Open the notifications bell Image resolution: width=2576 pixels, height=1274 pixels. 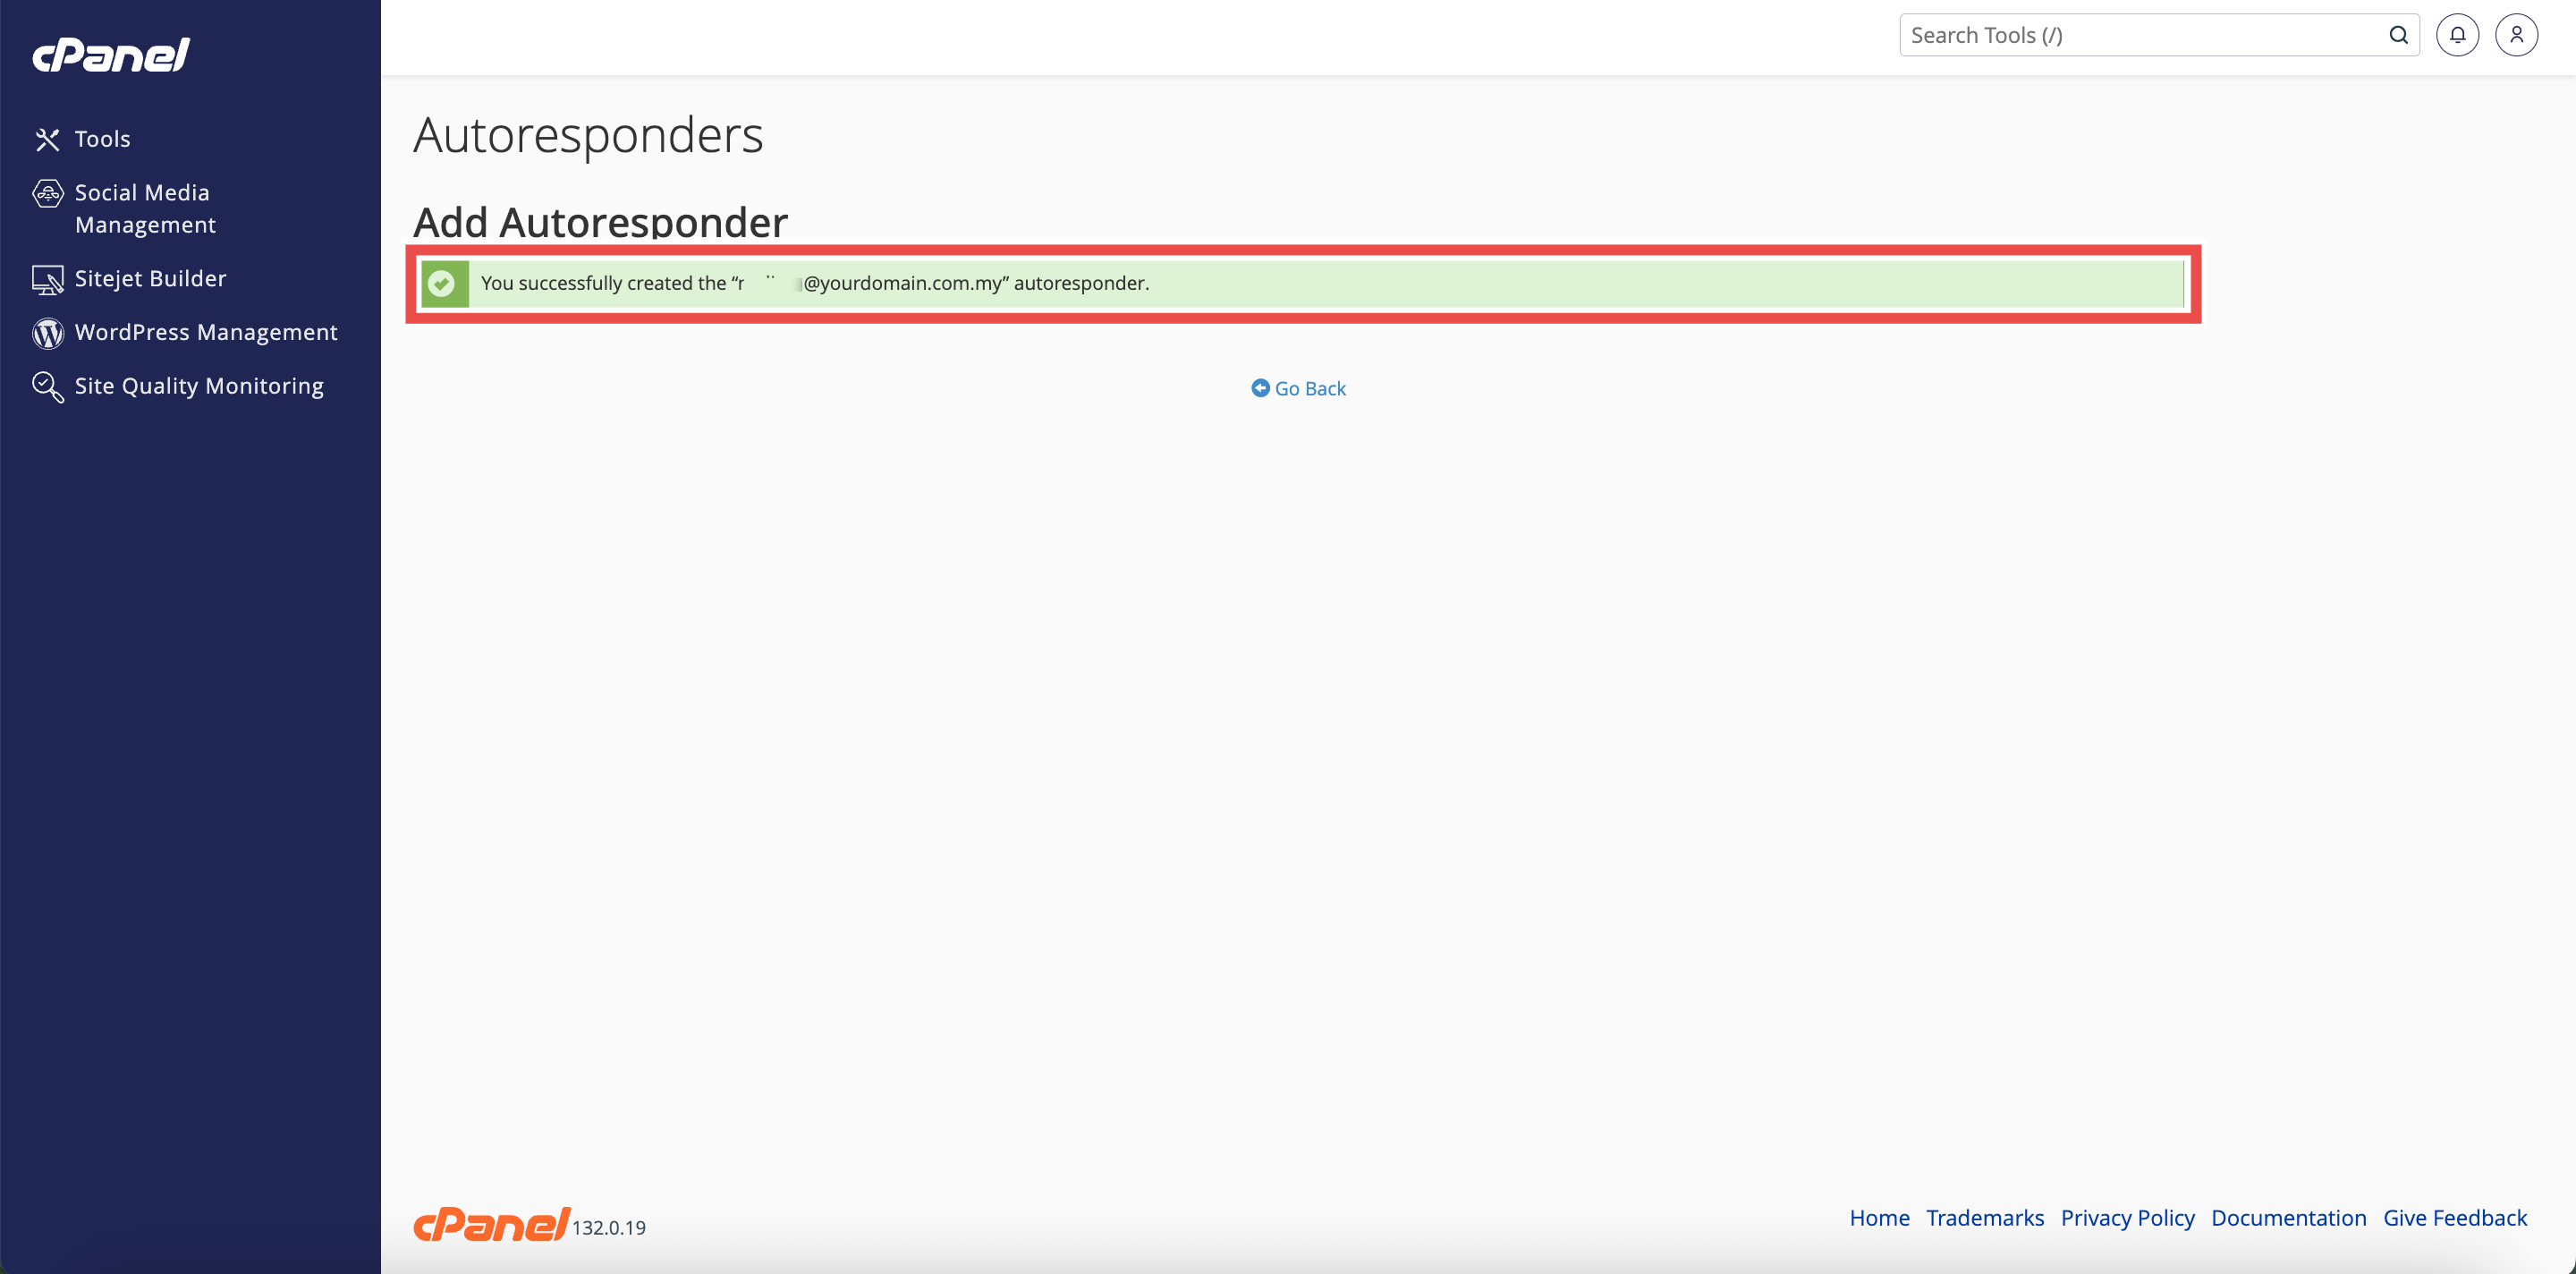point(2457,35)
